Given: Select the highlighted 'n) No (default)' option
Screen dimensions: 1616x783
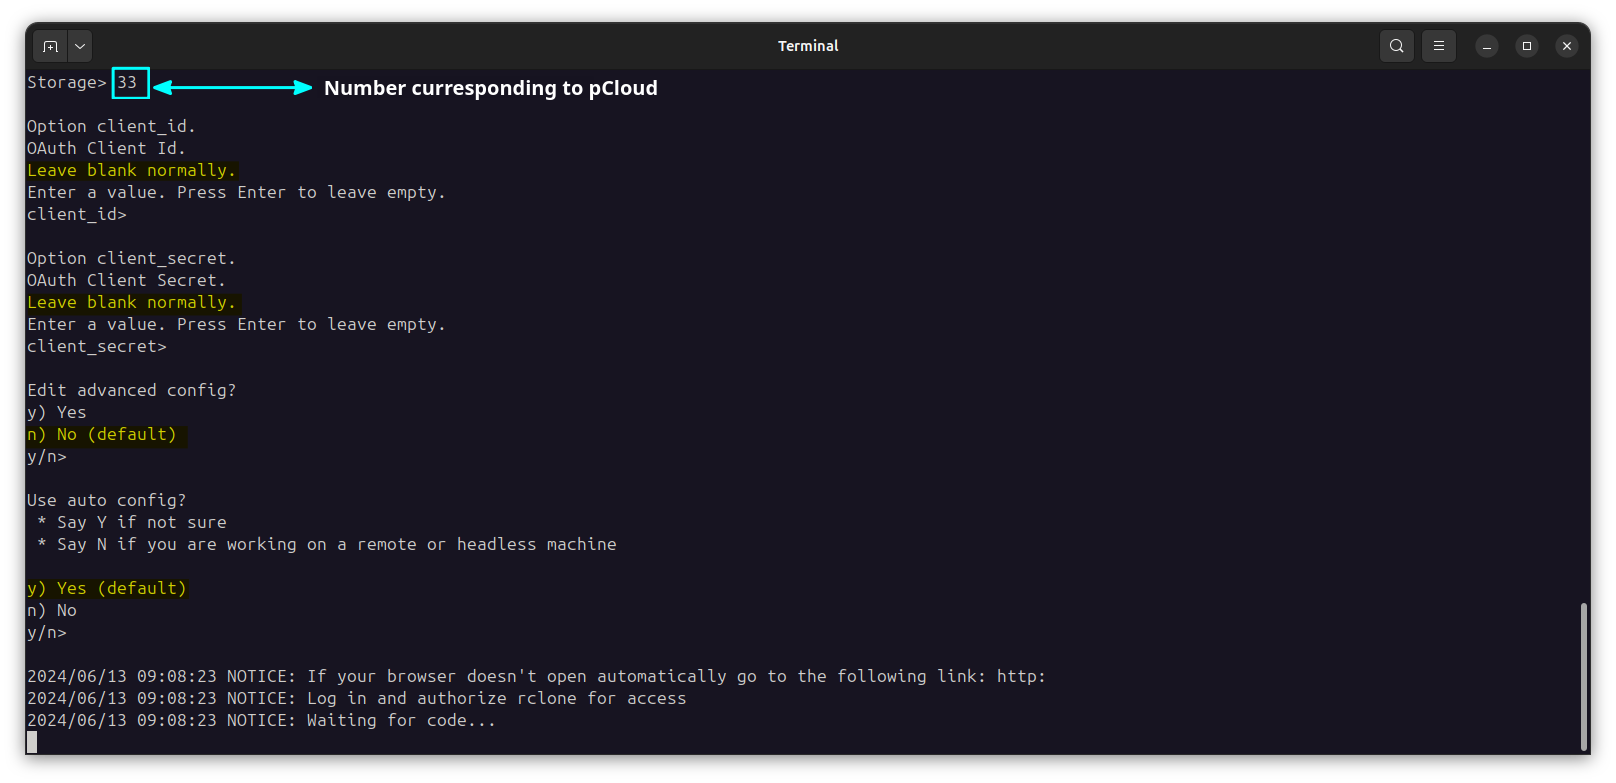Looking at the screenshot, I should 102,434.
